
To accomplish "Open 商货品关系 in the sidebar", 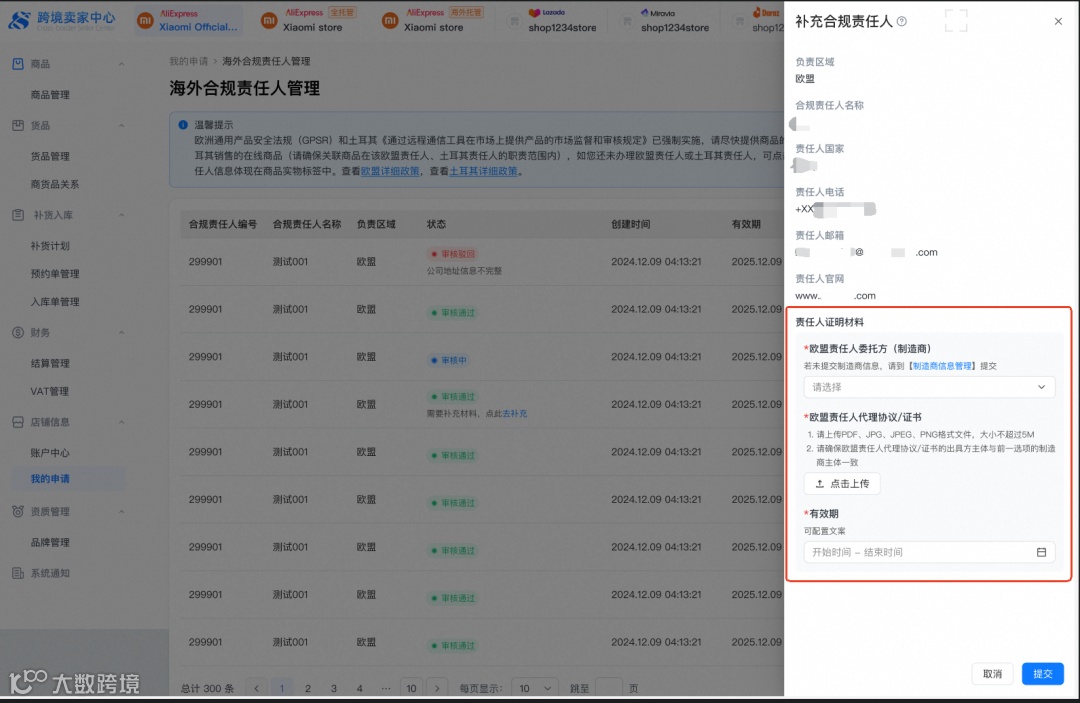I will pyautogui.click(x=54, y=184).
